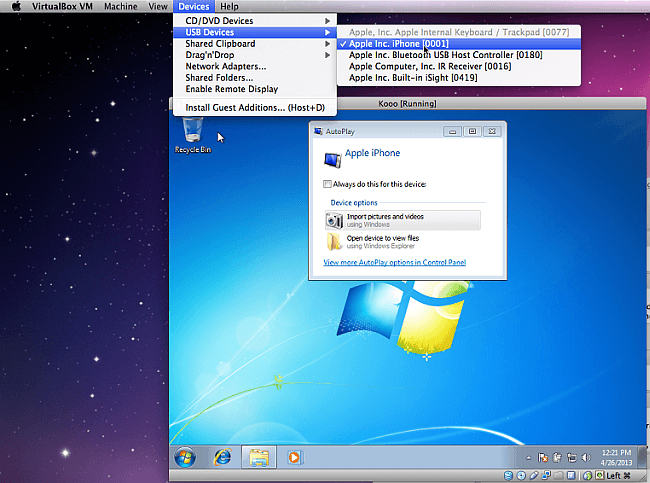This screenshot has height=483, width=650.
Task: Check 'Always do this for this device'
Action: pyautogui.click(x=327, y=184)
